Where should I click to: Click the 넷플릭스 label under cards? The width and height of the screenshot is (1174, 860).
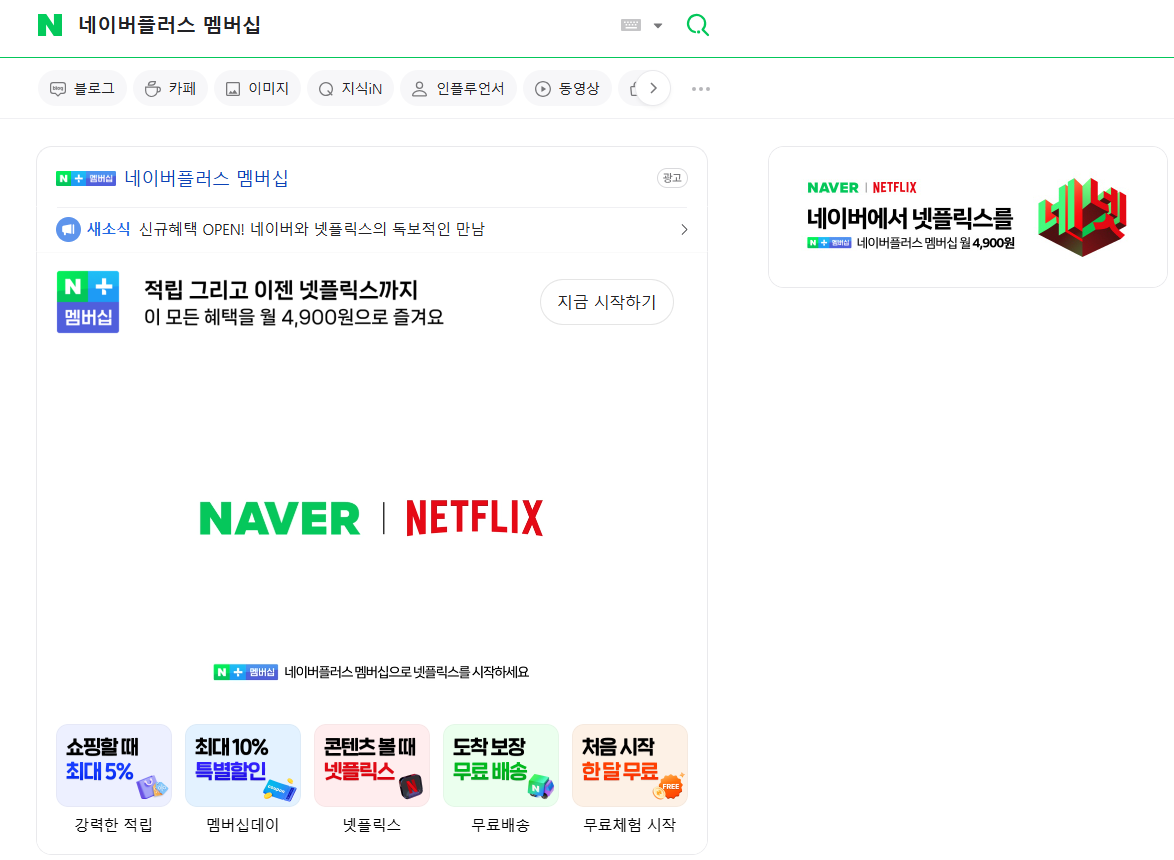pyautogui.click(x=372, y=825)
